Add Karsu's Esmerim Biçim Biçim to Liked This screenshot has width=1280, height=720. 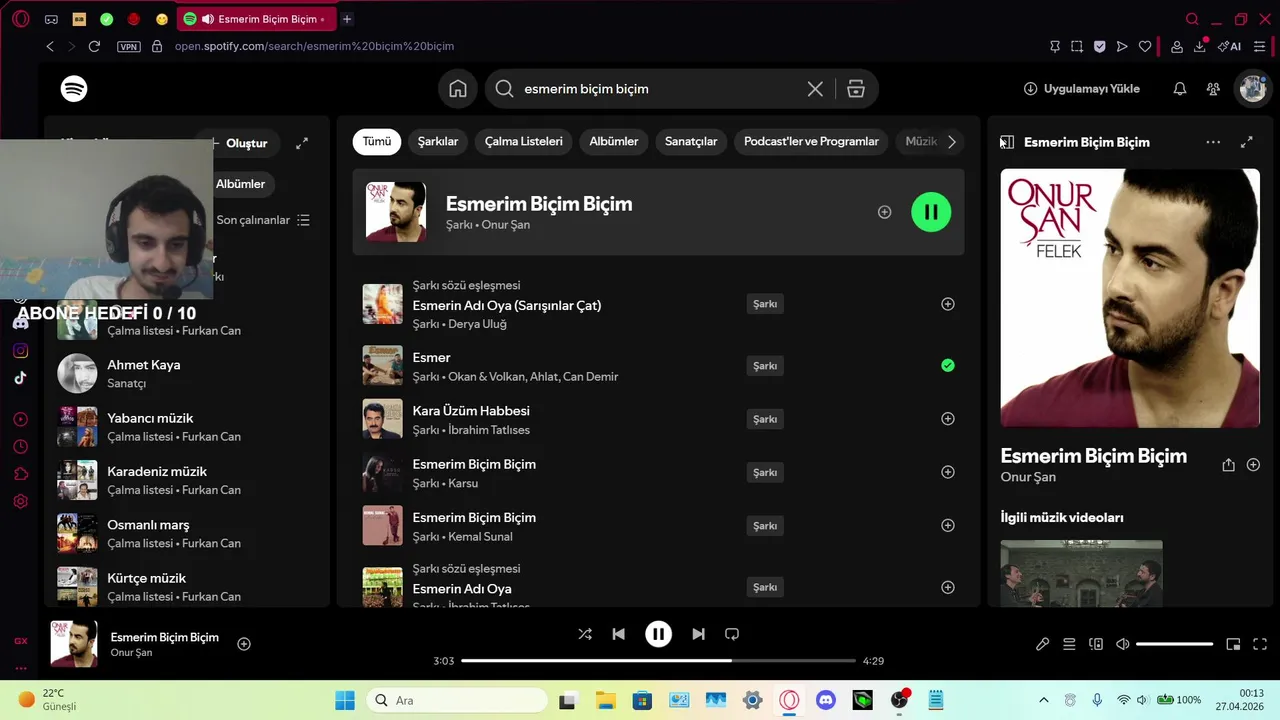click(948, 472)
